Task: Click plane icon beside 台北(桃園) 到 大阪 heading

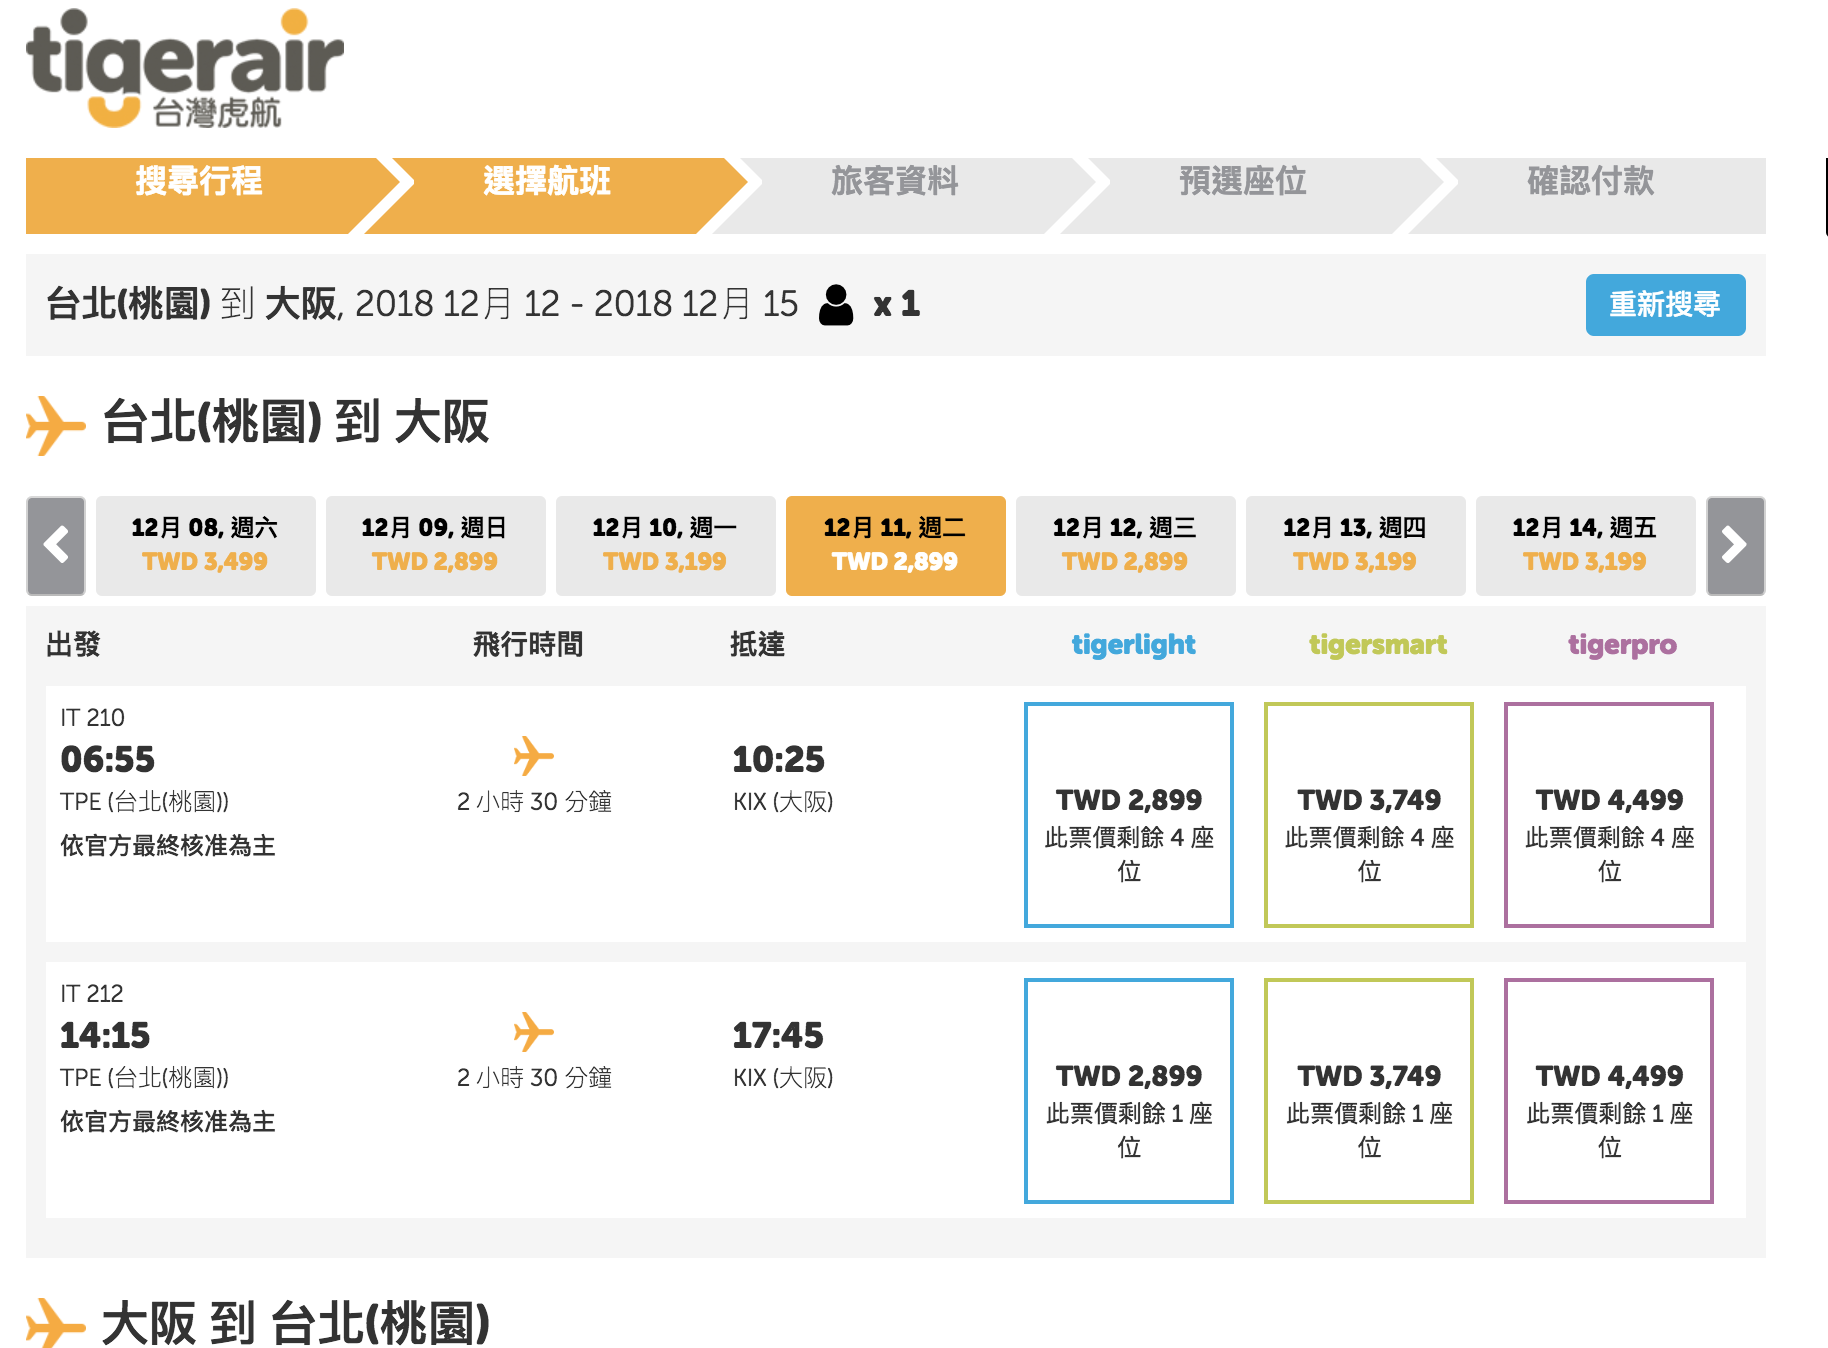Action: pyautogui.click(x=56, y=425)
